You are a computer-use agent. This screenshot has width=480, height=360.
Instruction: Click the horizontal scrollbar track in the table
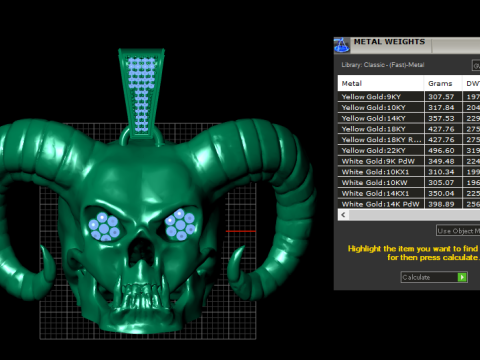pyautogui.click(x=414, y=215)
